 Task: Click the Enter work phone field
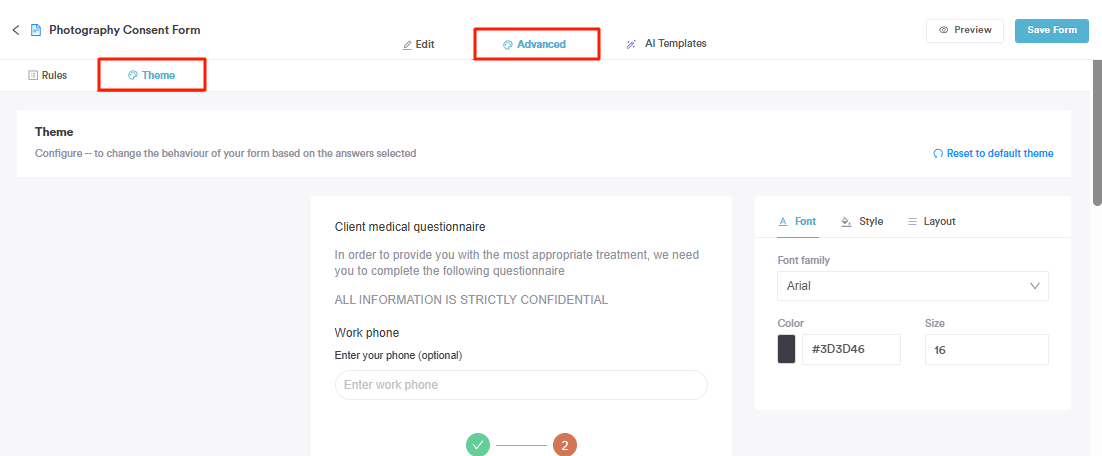521,385
